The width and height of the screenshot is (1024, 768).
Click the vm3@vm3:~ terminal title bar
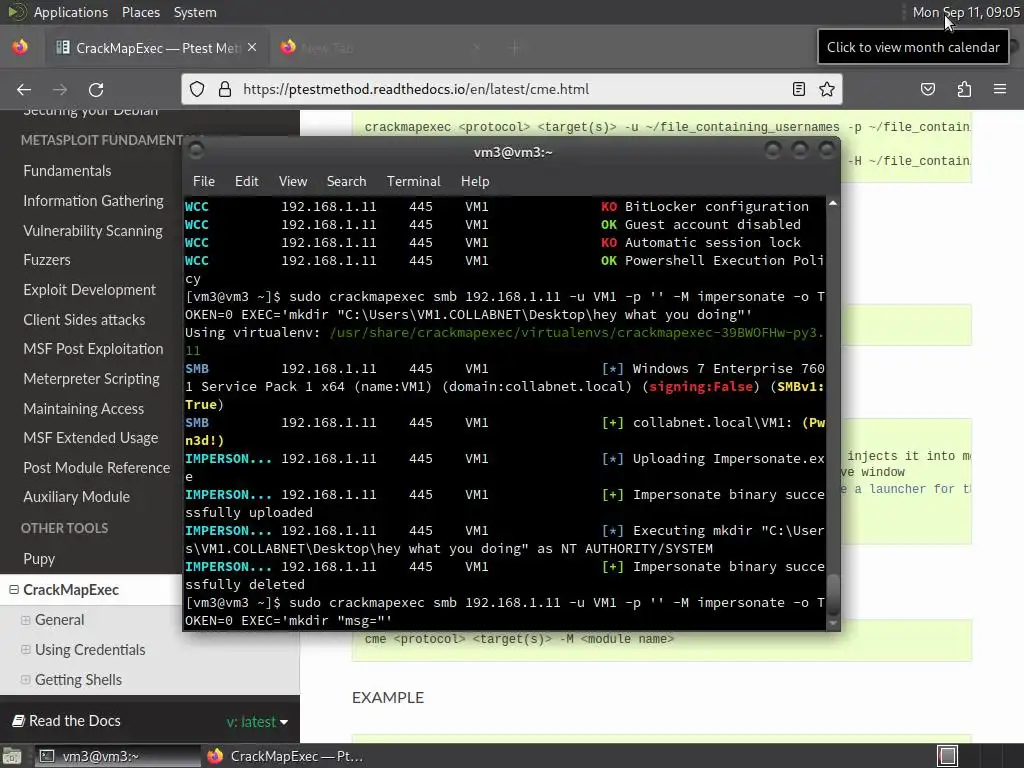(x=513, y=152)
